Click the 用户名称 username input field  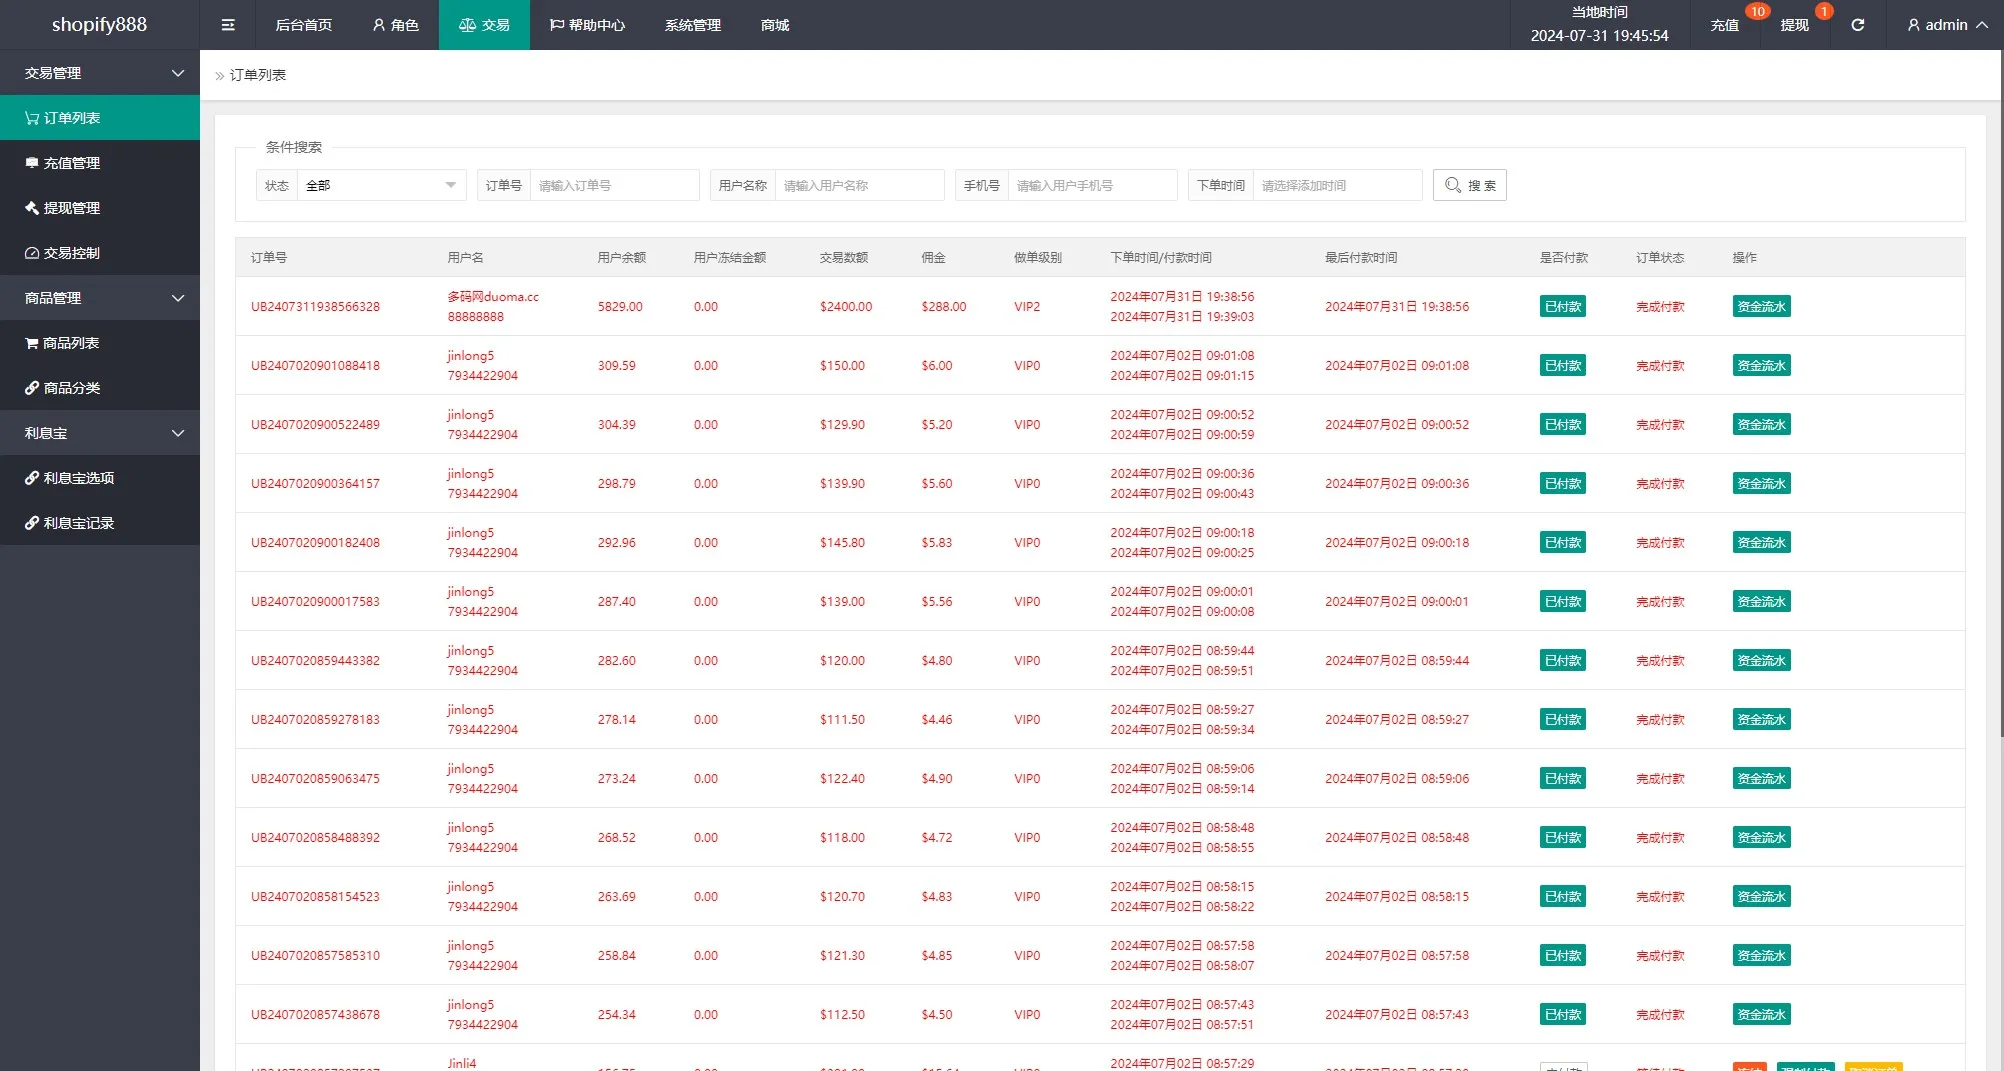(x=859, y=185)
